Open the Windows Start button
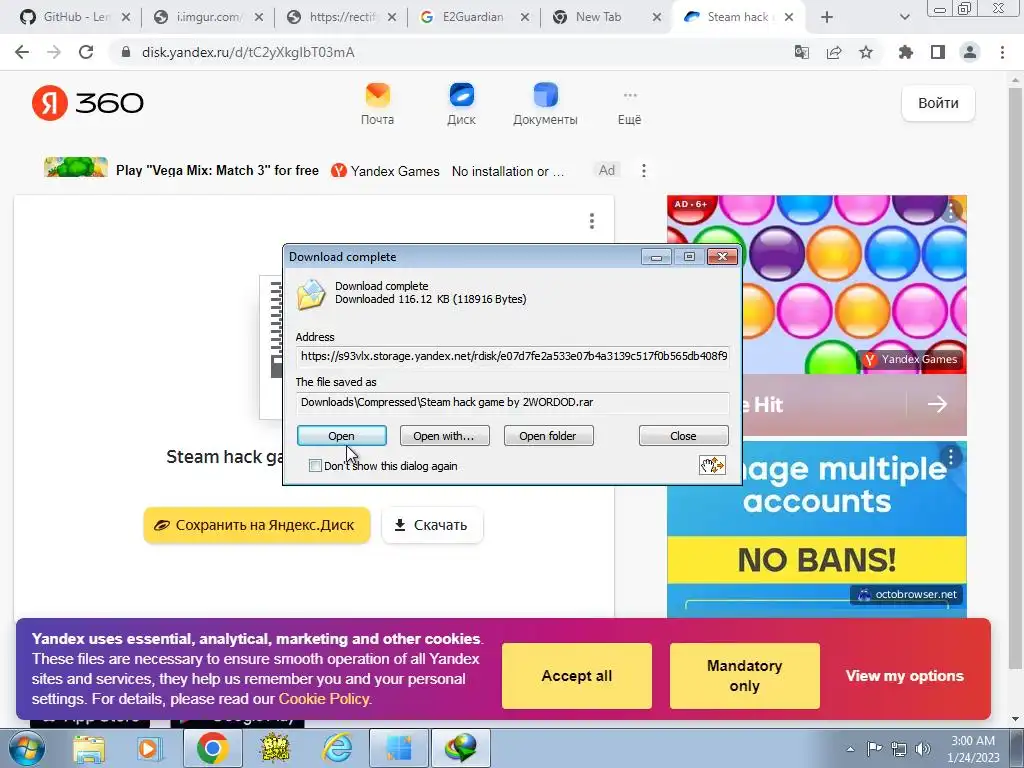This screenshot has height=768, width=1024. 27,748
